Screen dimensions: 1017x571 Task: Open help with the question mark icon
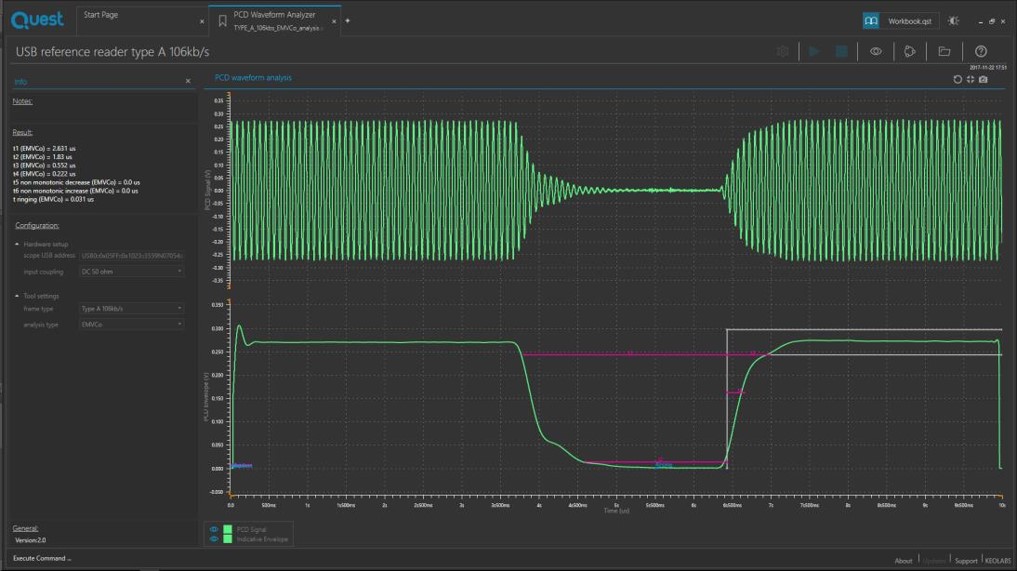click(981, 51)
